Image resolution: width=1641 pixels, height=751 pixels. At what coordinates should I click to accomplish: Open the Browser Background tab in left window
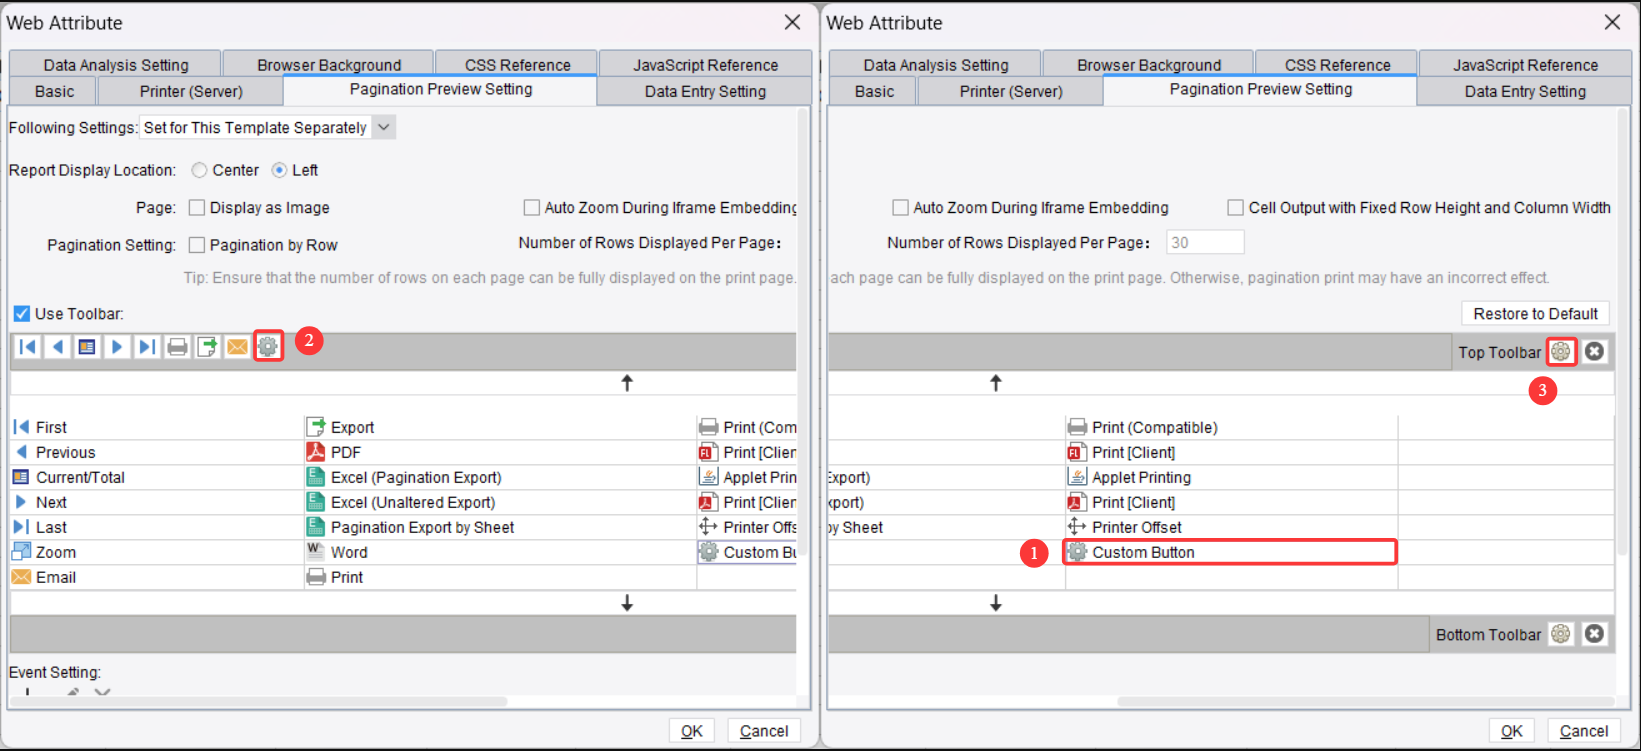(x=329, y=65)
